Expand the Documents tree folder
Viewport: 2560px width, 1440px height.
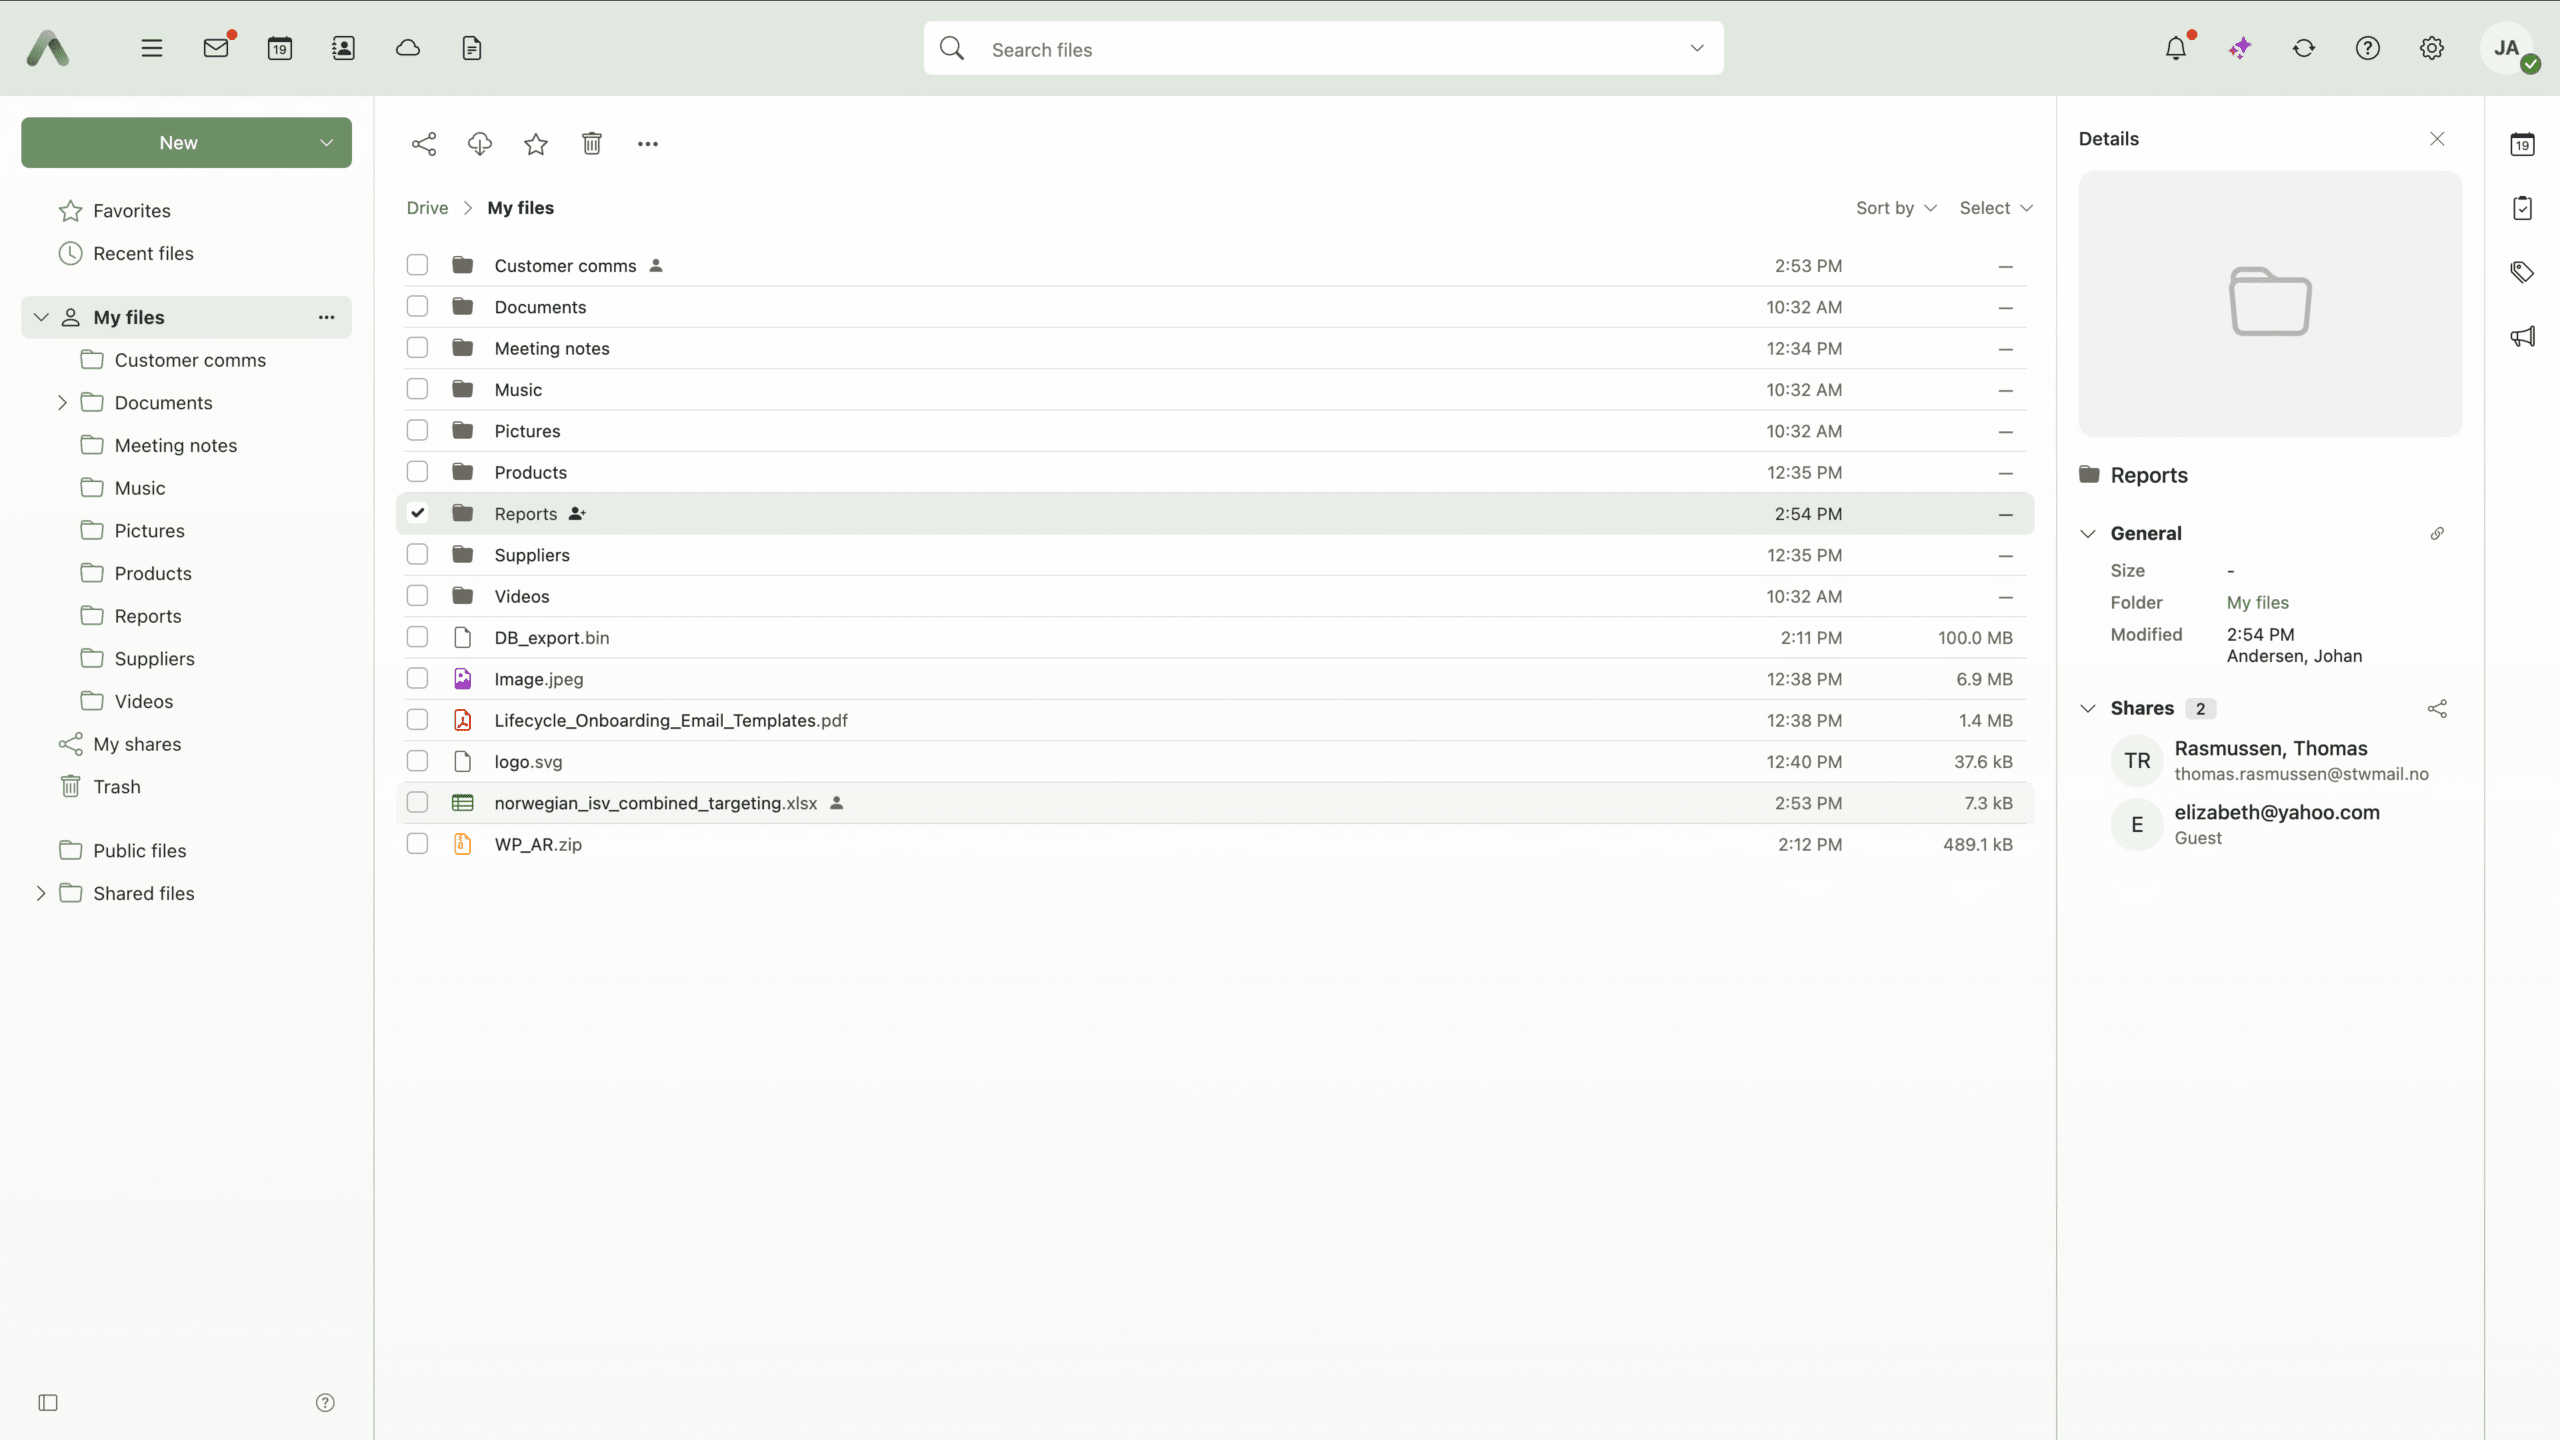62,402
